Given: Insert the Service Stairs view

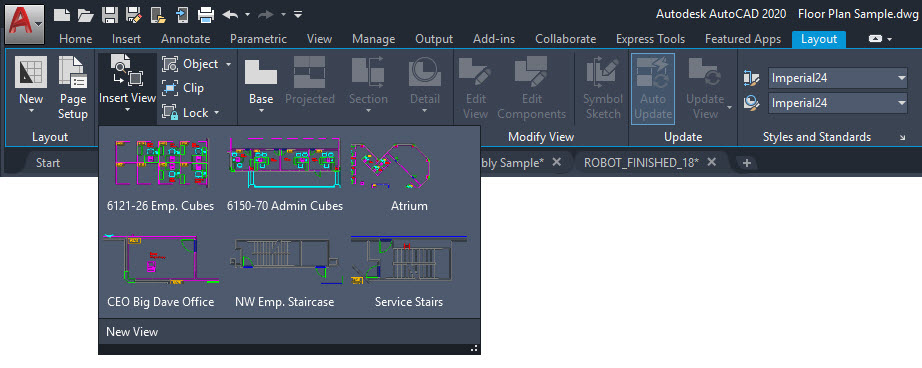Looking at the screenshot, I should click(409, 270).
